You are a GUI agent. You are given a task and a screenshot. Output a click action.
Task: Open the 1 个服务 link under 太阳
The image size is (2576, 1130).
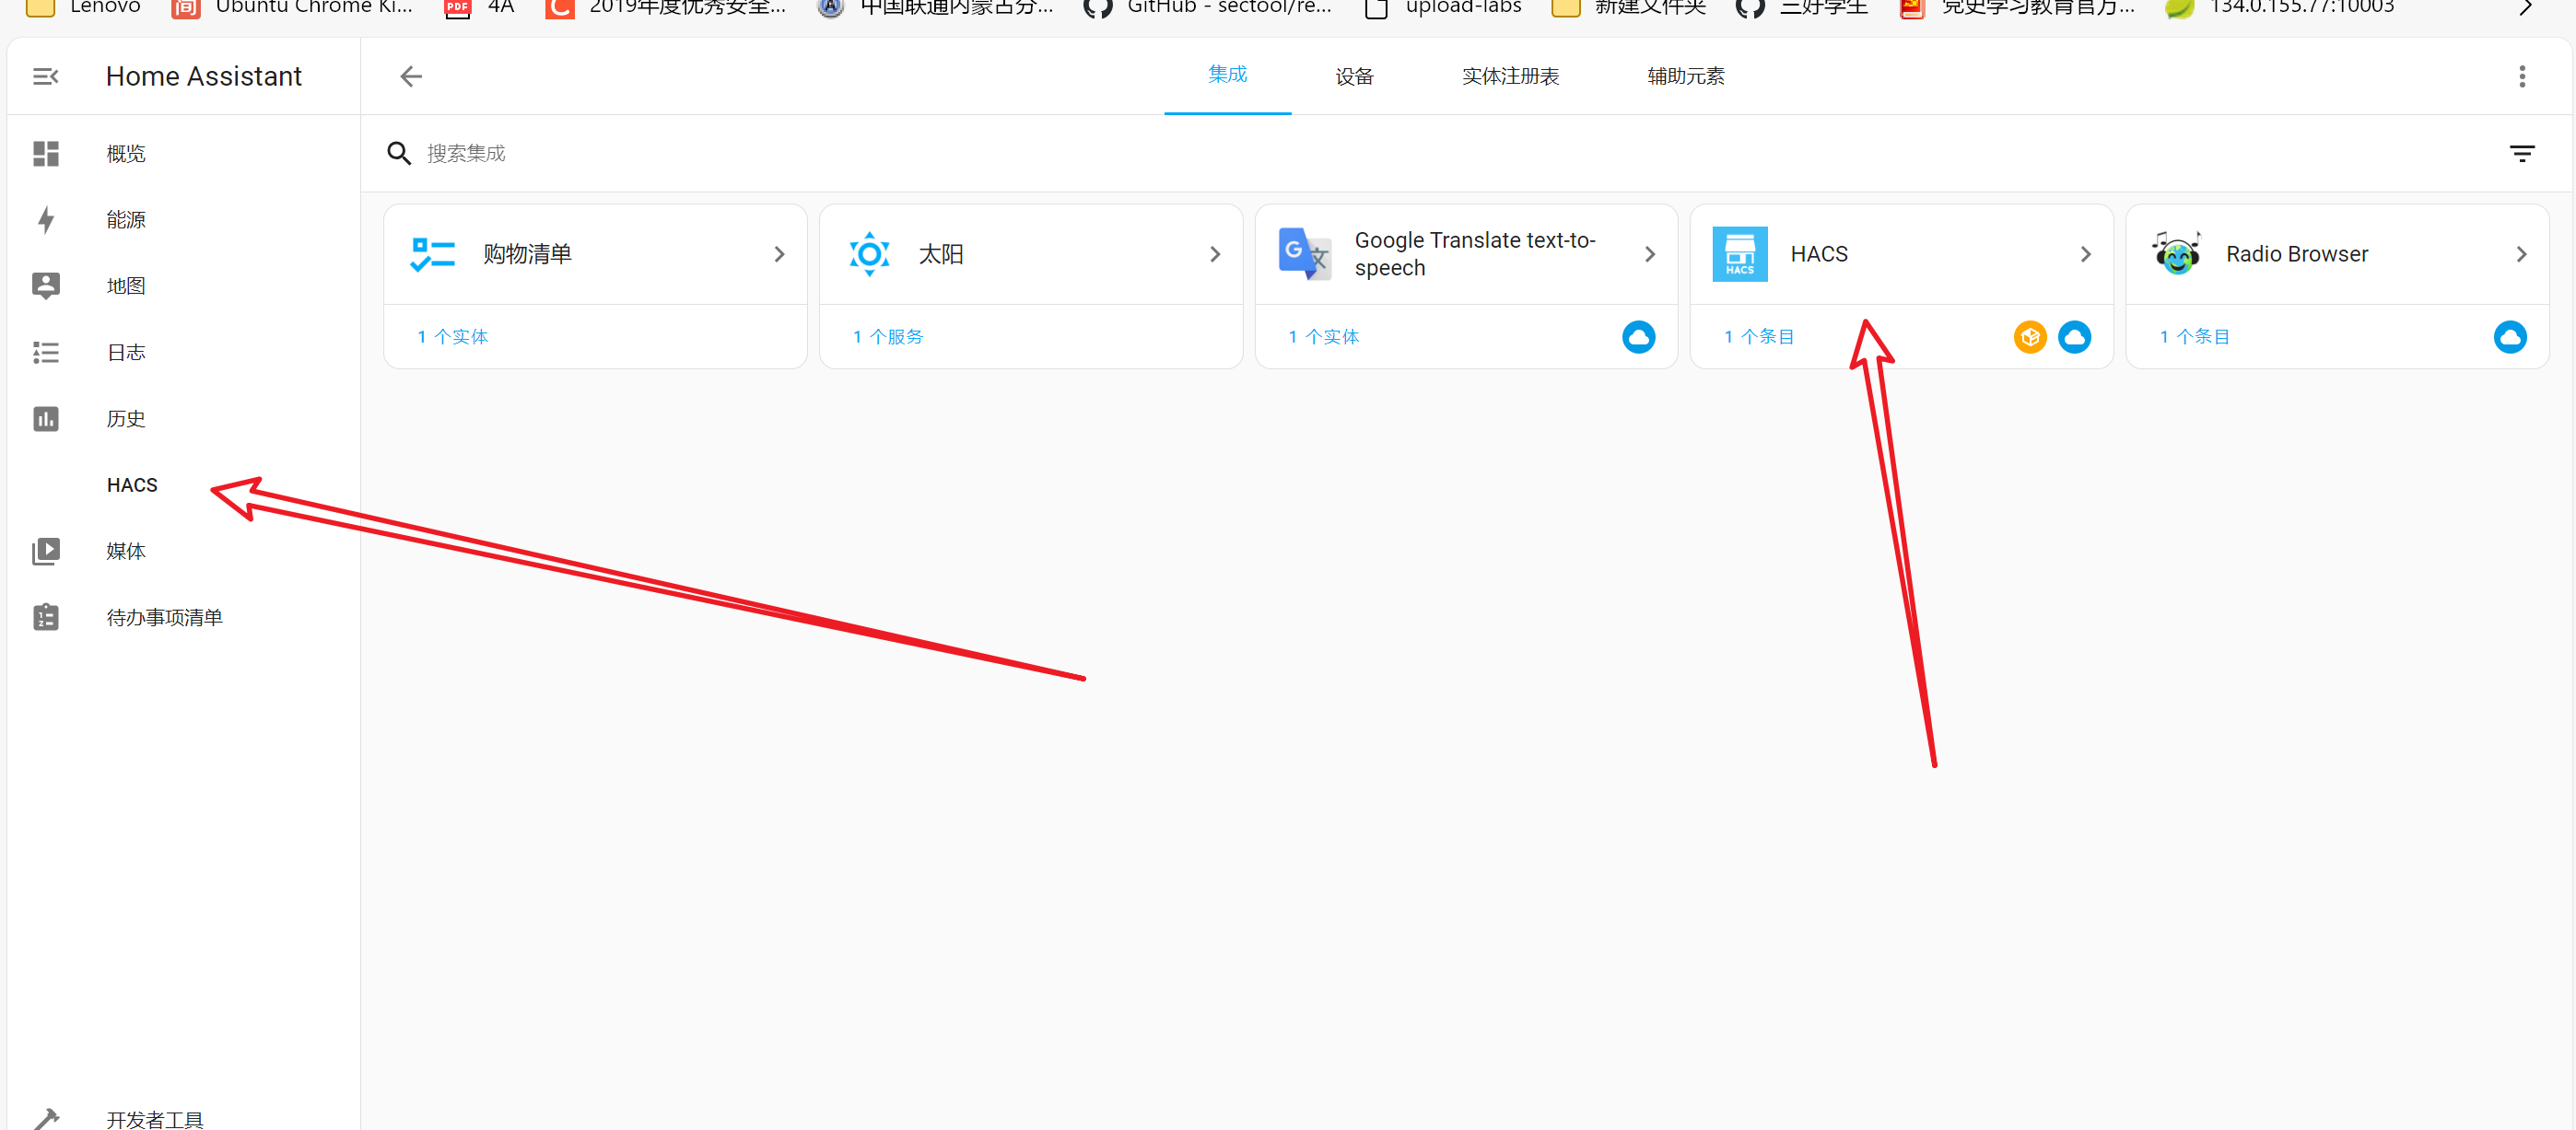pyautogui.click(x=888, y=337)
